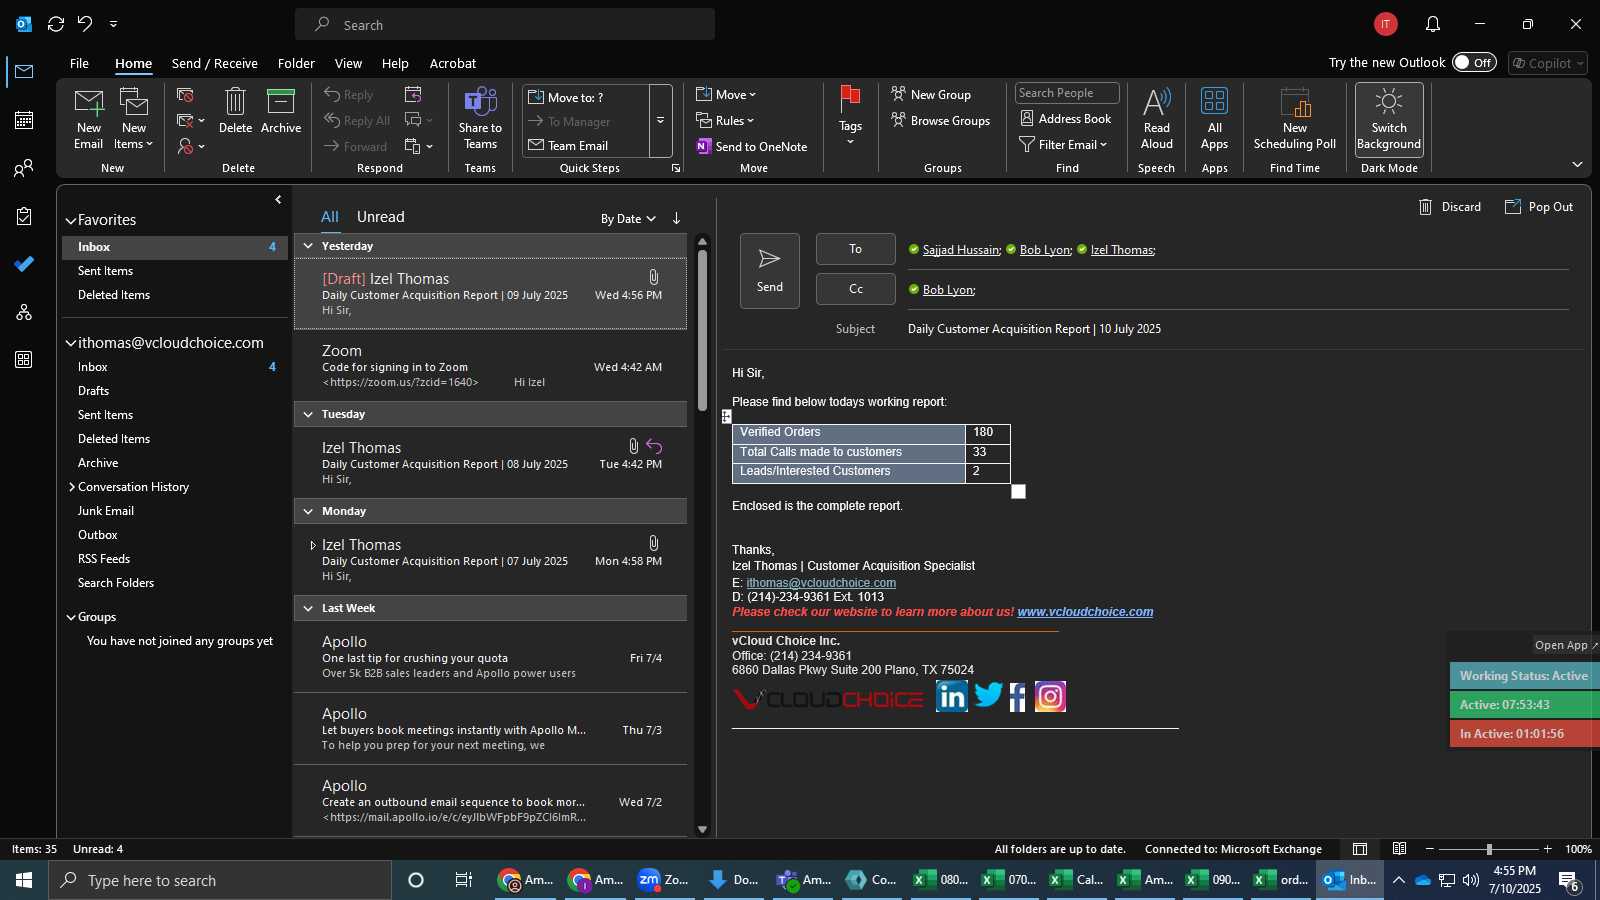Open Tasks clipboard icon in sidebar
The image size is (1600, 900).
(24, 216)
